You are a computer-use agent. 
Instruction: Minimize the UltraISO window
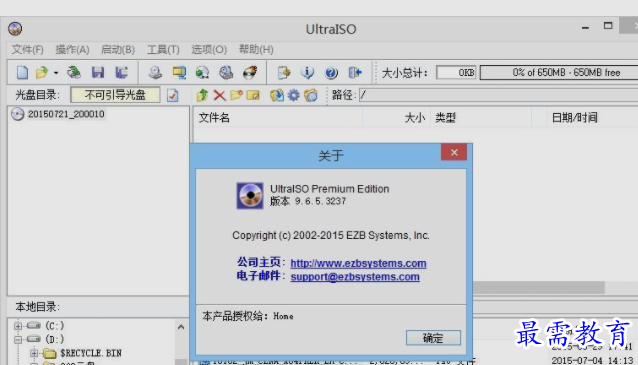(586, 28)
